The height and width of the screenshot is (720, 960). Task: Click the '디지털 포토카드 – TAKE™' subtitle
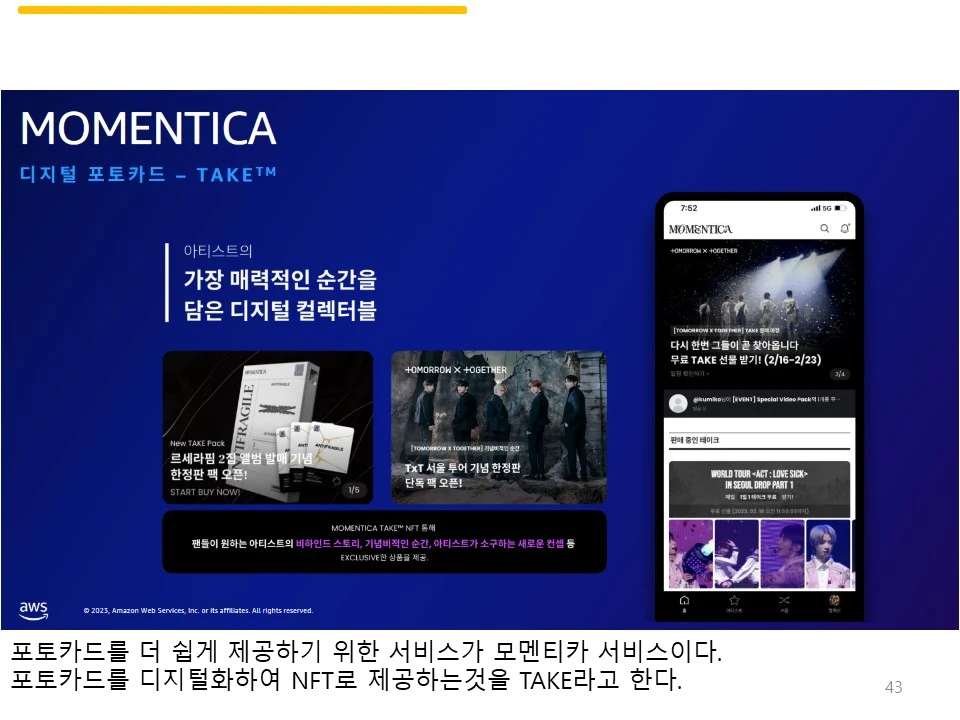tap(148, 174)
